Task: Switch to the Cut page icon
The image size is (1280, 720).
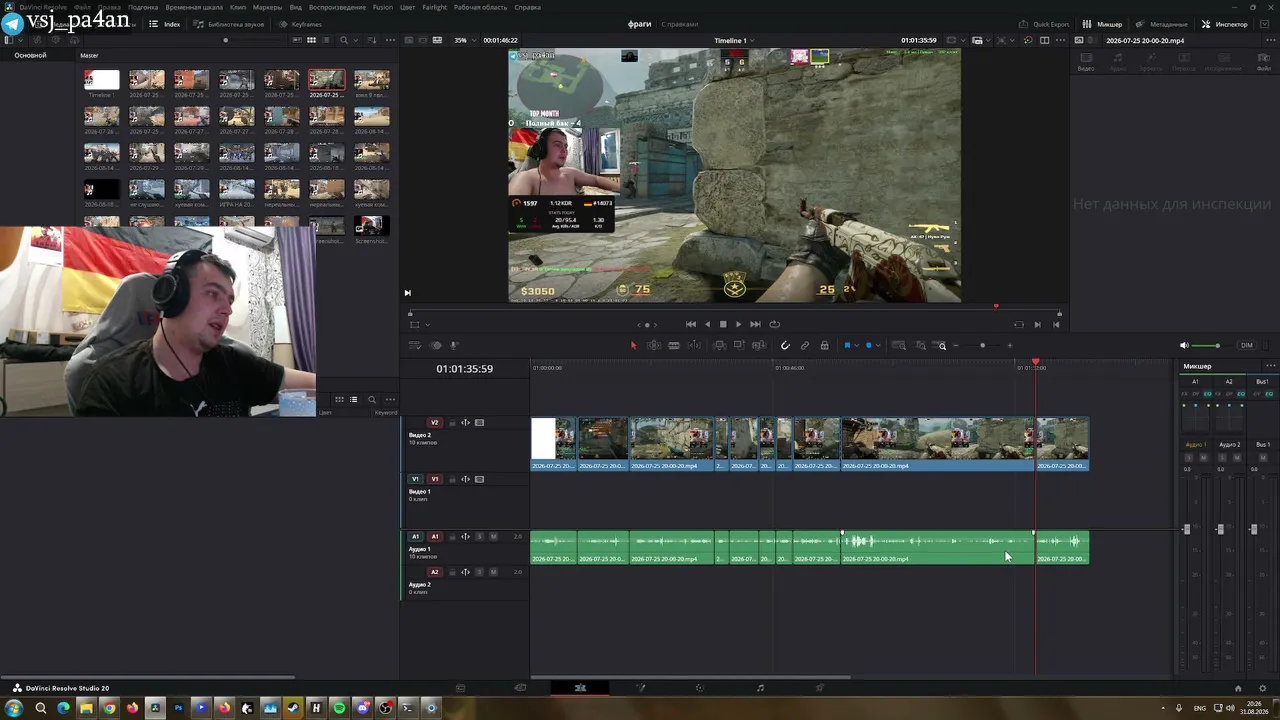Action: pos(520,688)
